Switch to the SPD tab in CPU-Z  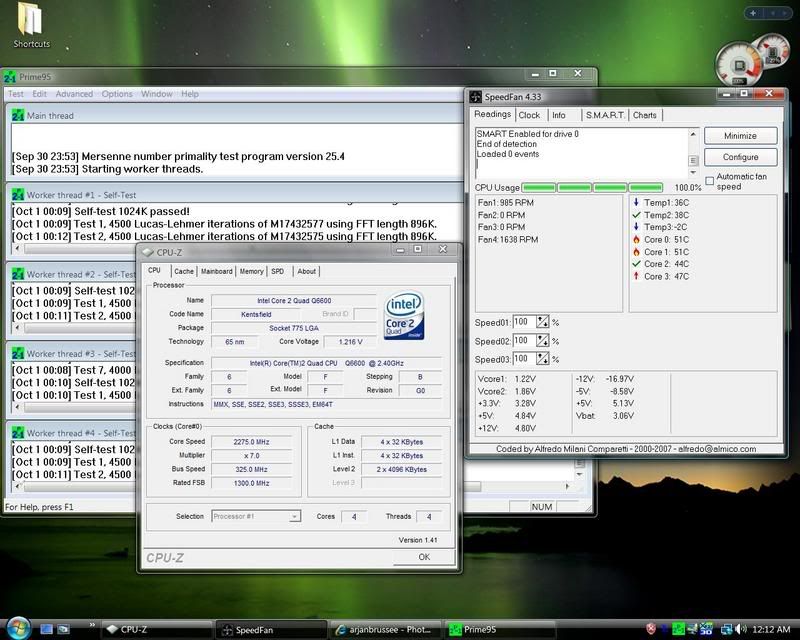280,271
